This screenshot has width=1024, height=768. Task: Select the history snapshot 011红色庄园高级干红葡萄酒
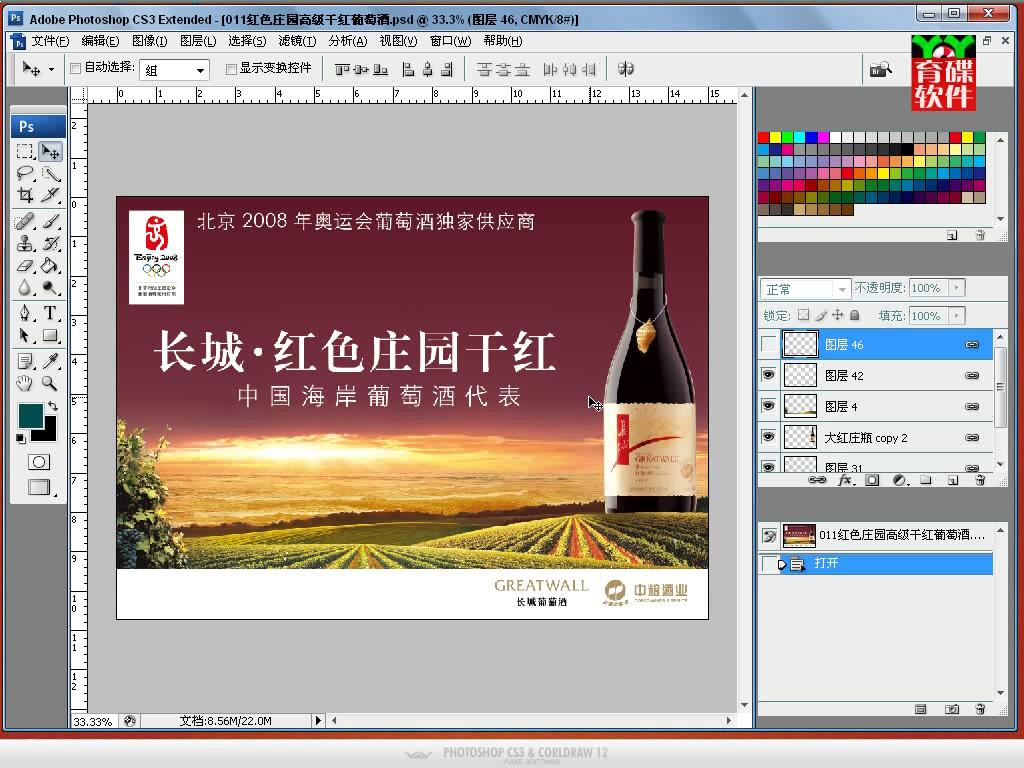point(875,536)
